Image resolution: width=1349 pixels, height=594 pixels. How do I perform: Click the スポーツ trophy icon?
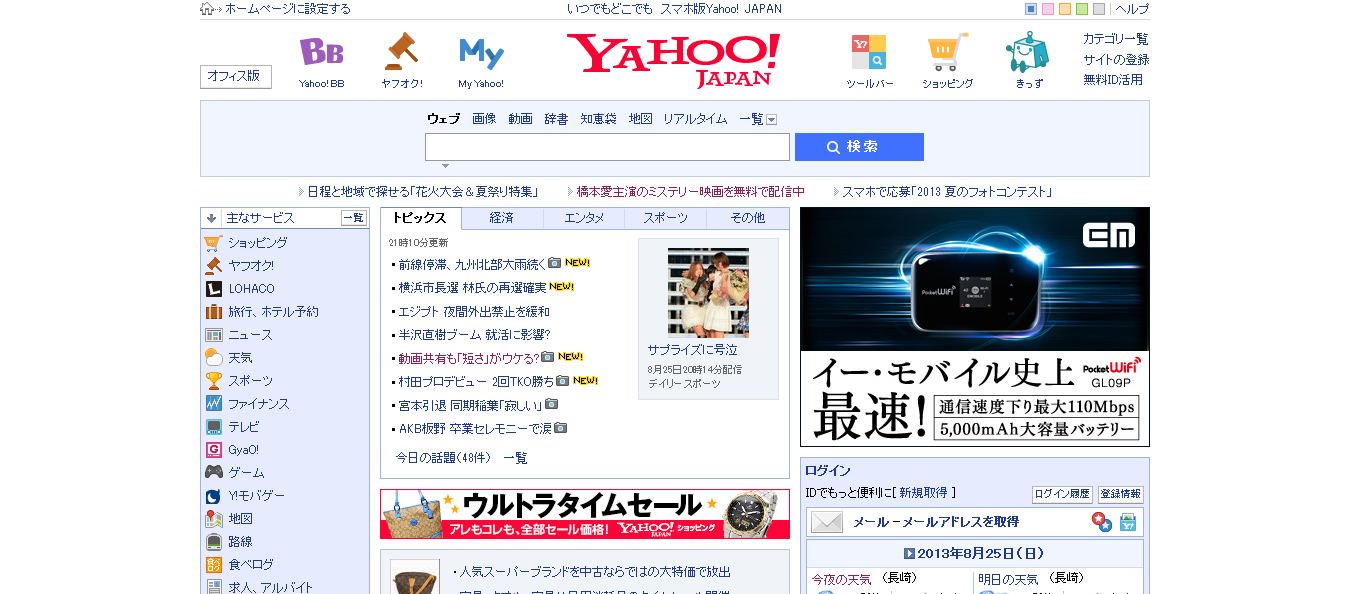coord(213,380)
